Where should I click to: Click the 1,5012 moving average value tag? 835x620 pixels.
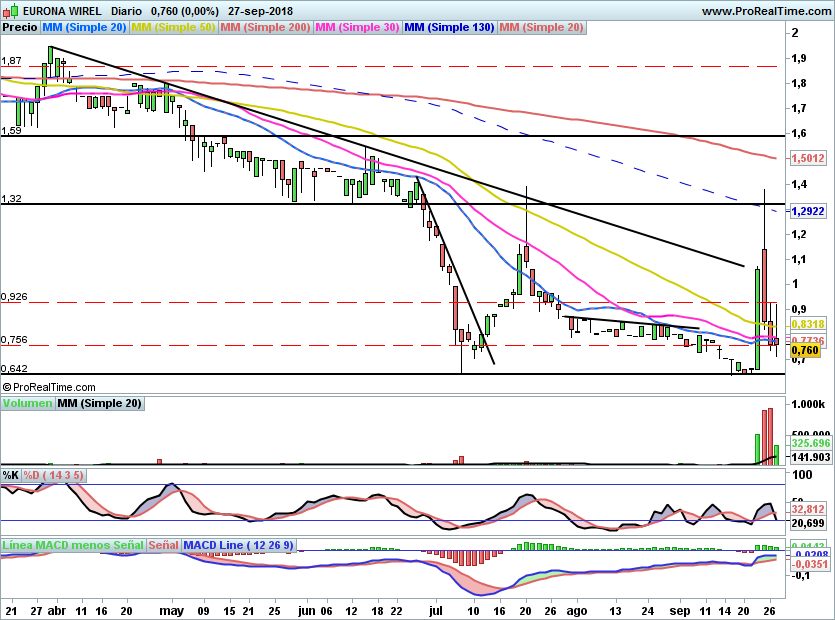pos(808,158)
